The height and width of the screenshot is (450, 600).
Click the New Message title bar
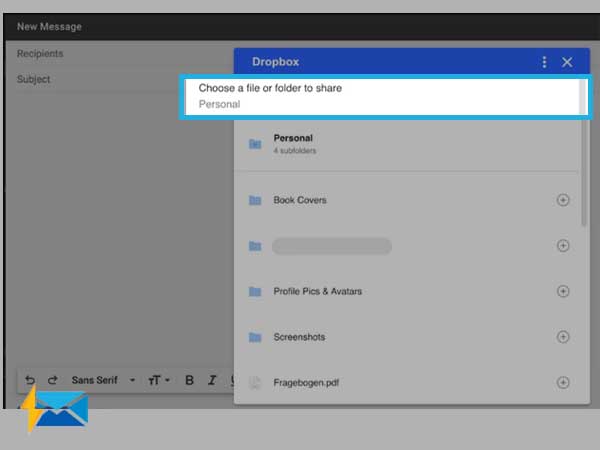point(302,27)
